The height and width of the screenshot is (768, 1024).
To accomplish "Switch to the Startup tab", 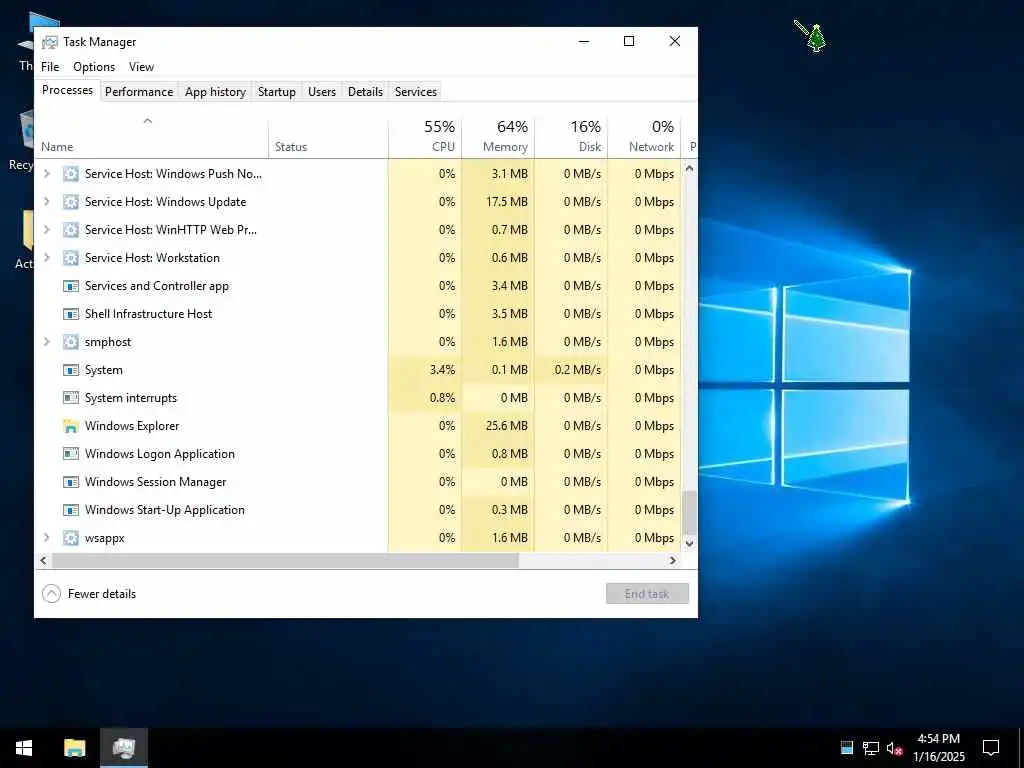I will tap(276, 92).
